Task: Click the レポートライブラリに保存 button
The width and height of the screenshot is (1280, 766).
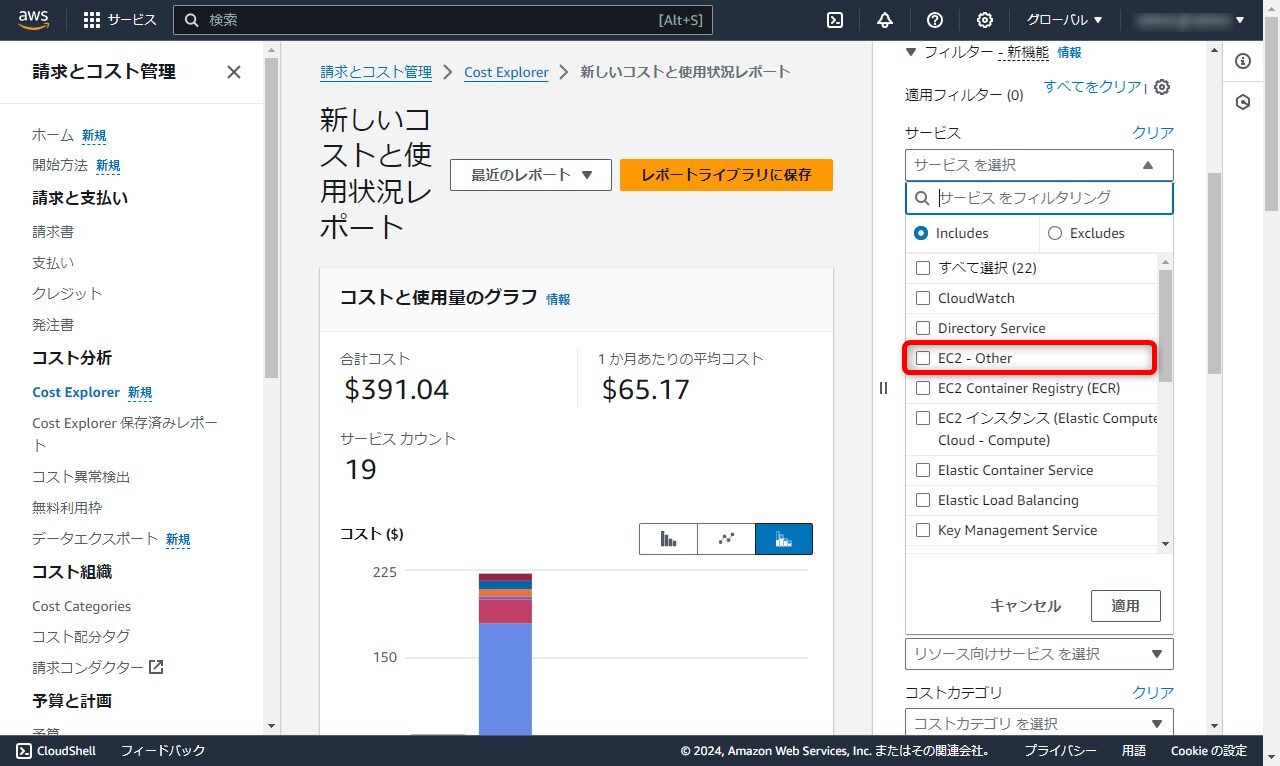Action: pos(726,174)
